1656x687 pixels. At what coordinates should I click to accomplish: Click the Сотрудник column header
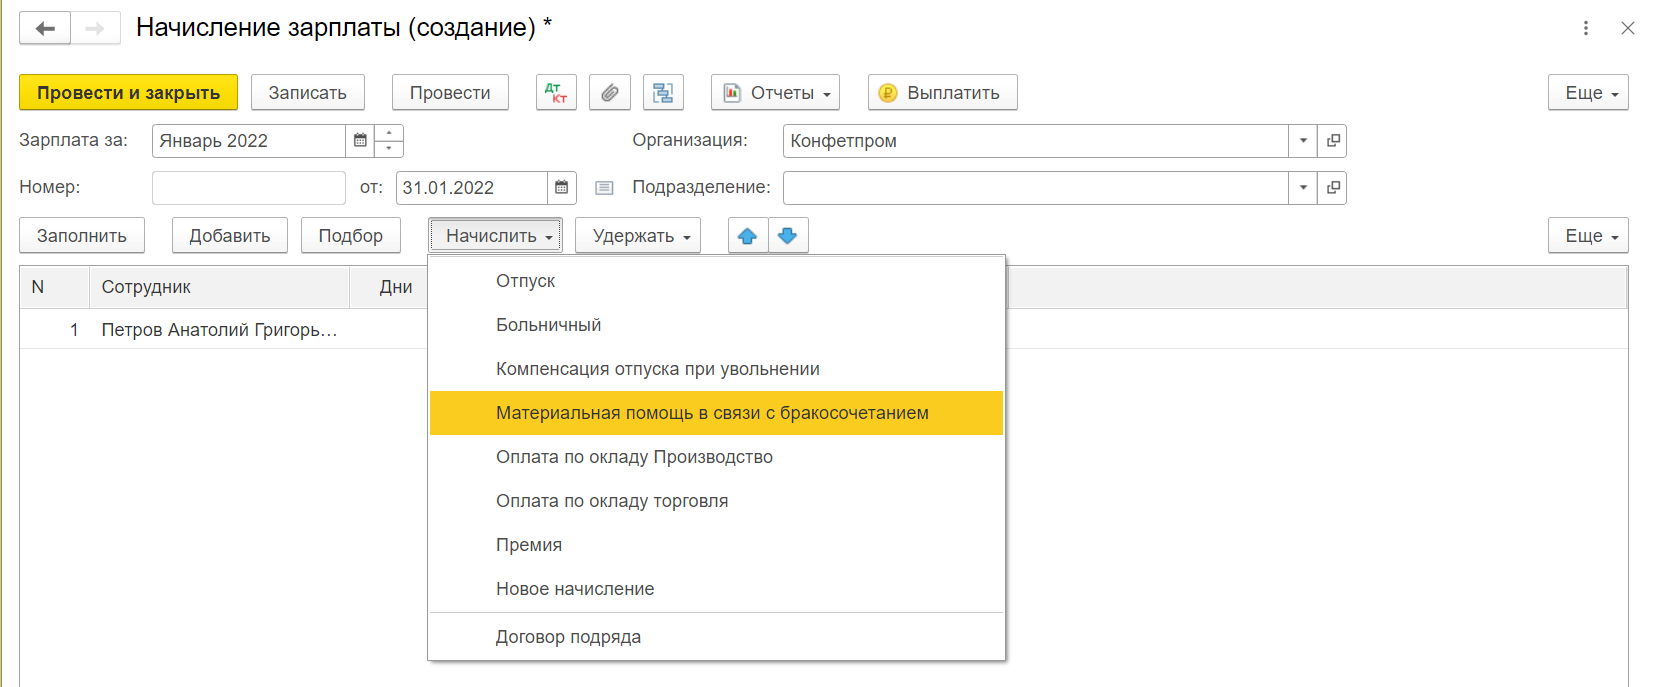coord(219,287)
